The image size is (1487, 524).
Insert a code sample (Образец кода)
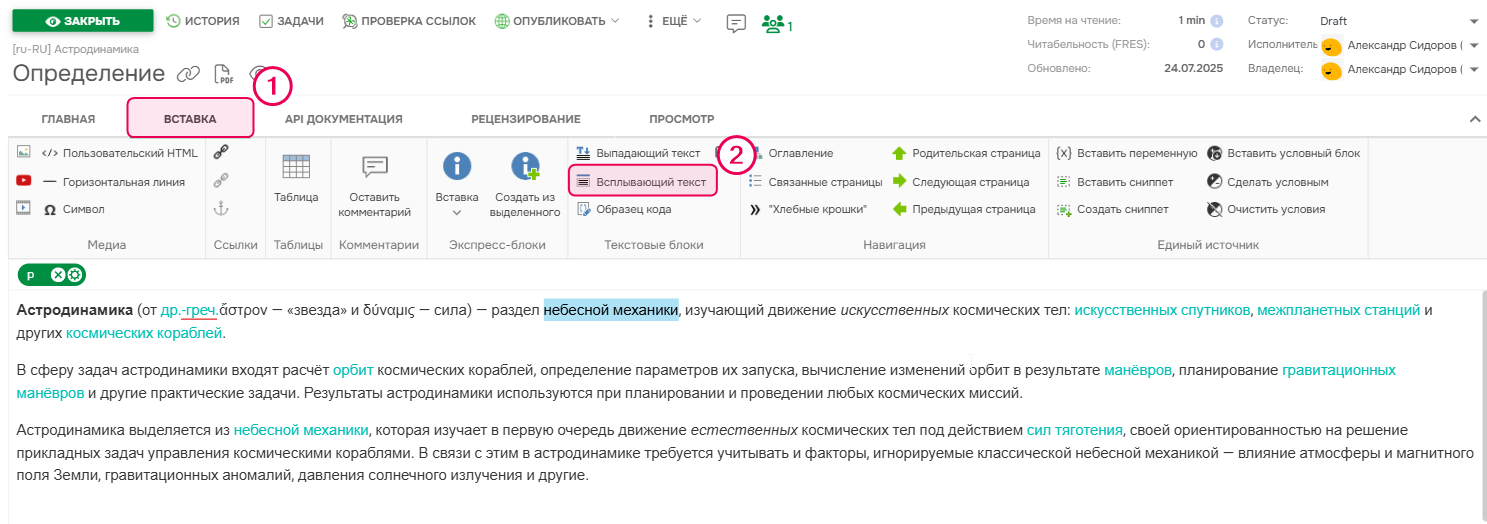click(x=624, y=209)
